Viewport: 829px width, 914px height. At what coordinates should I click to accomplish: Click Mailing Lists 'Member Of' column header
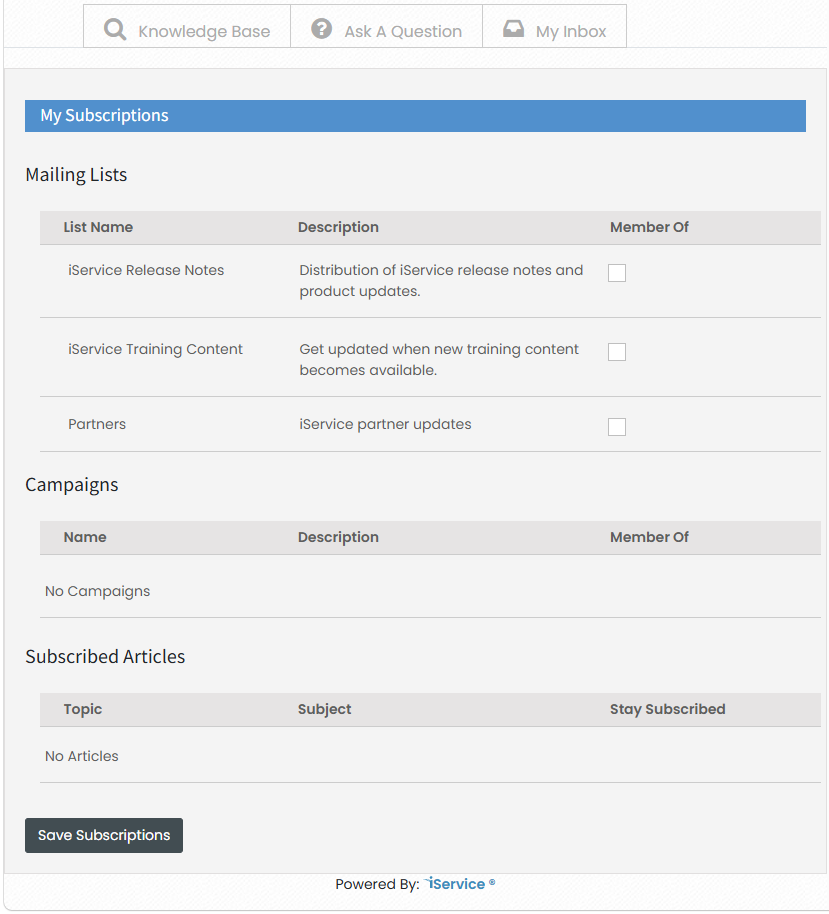[649, 227]
